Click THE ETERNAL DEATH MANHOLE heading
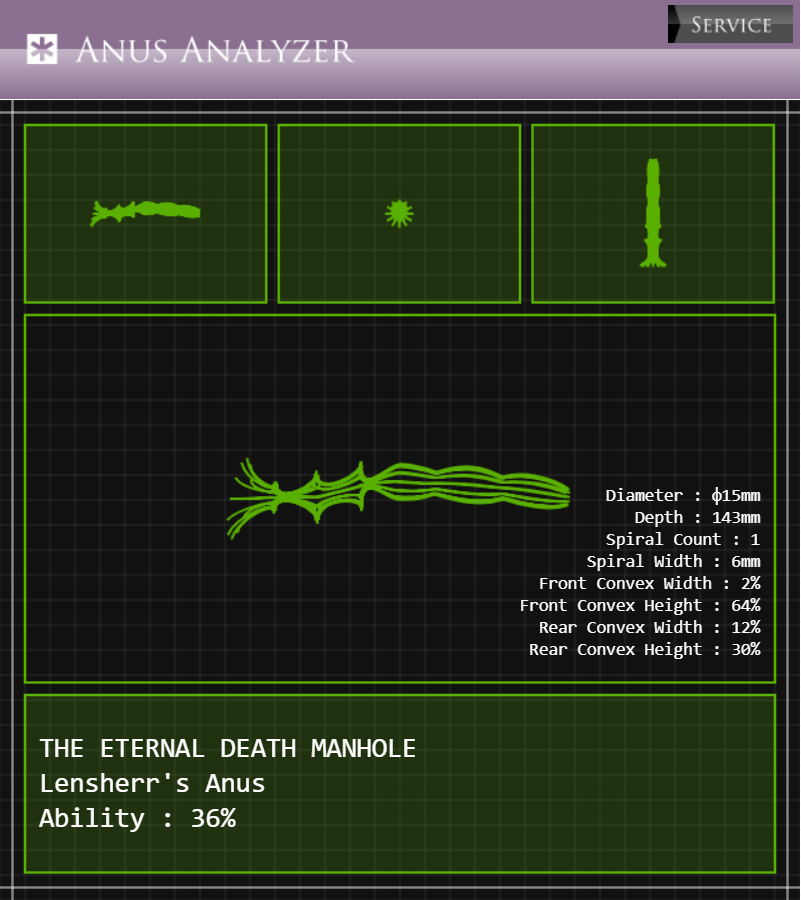Viewport: 801px width, 900px height. (228, 748)
